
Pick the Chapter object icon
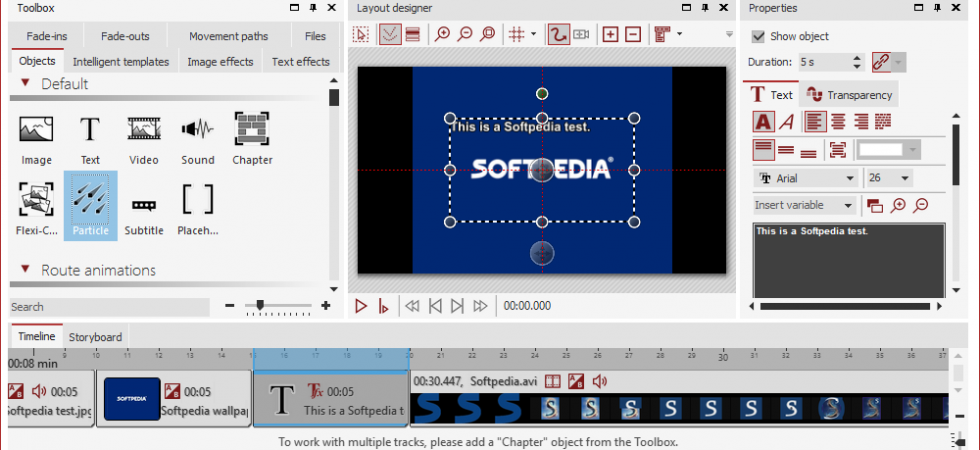252,129
